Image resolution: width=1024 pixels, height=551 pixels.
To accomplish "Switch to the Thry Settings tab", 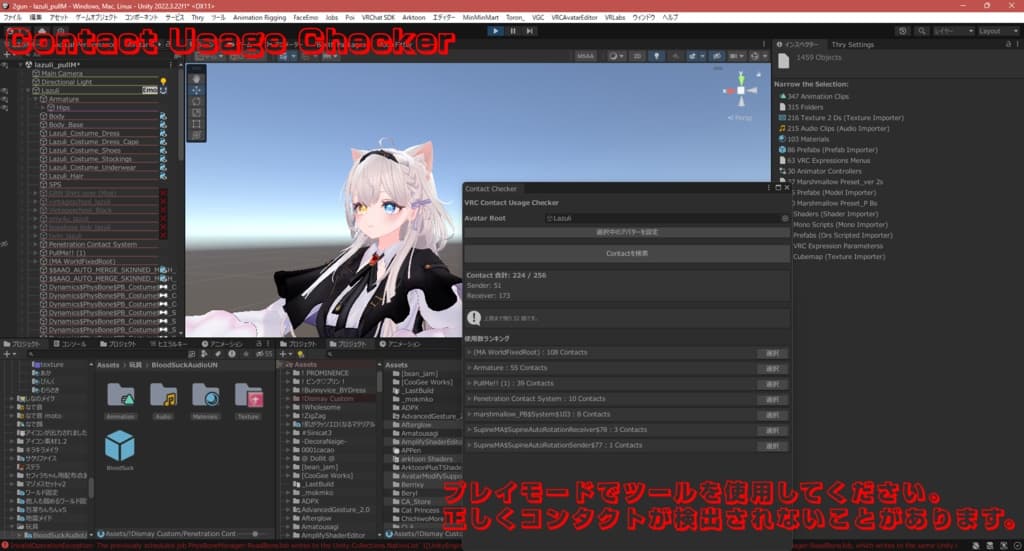I will pyautogui.click(x=852, y=44).
